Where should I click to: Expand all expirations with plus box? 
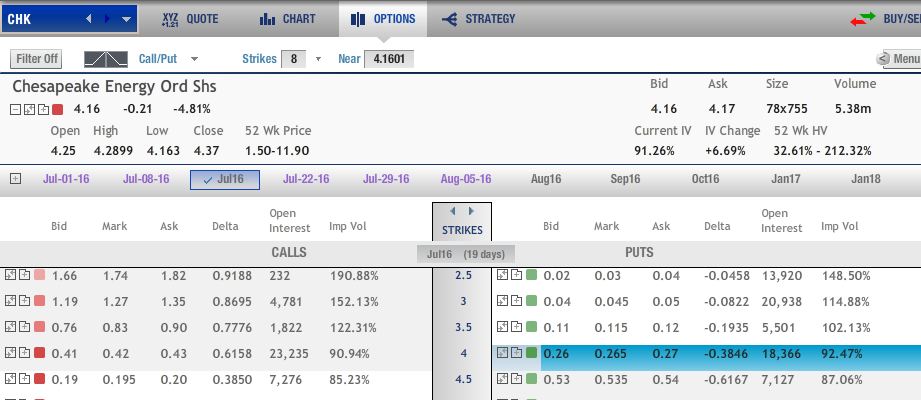point(15,179)
